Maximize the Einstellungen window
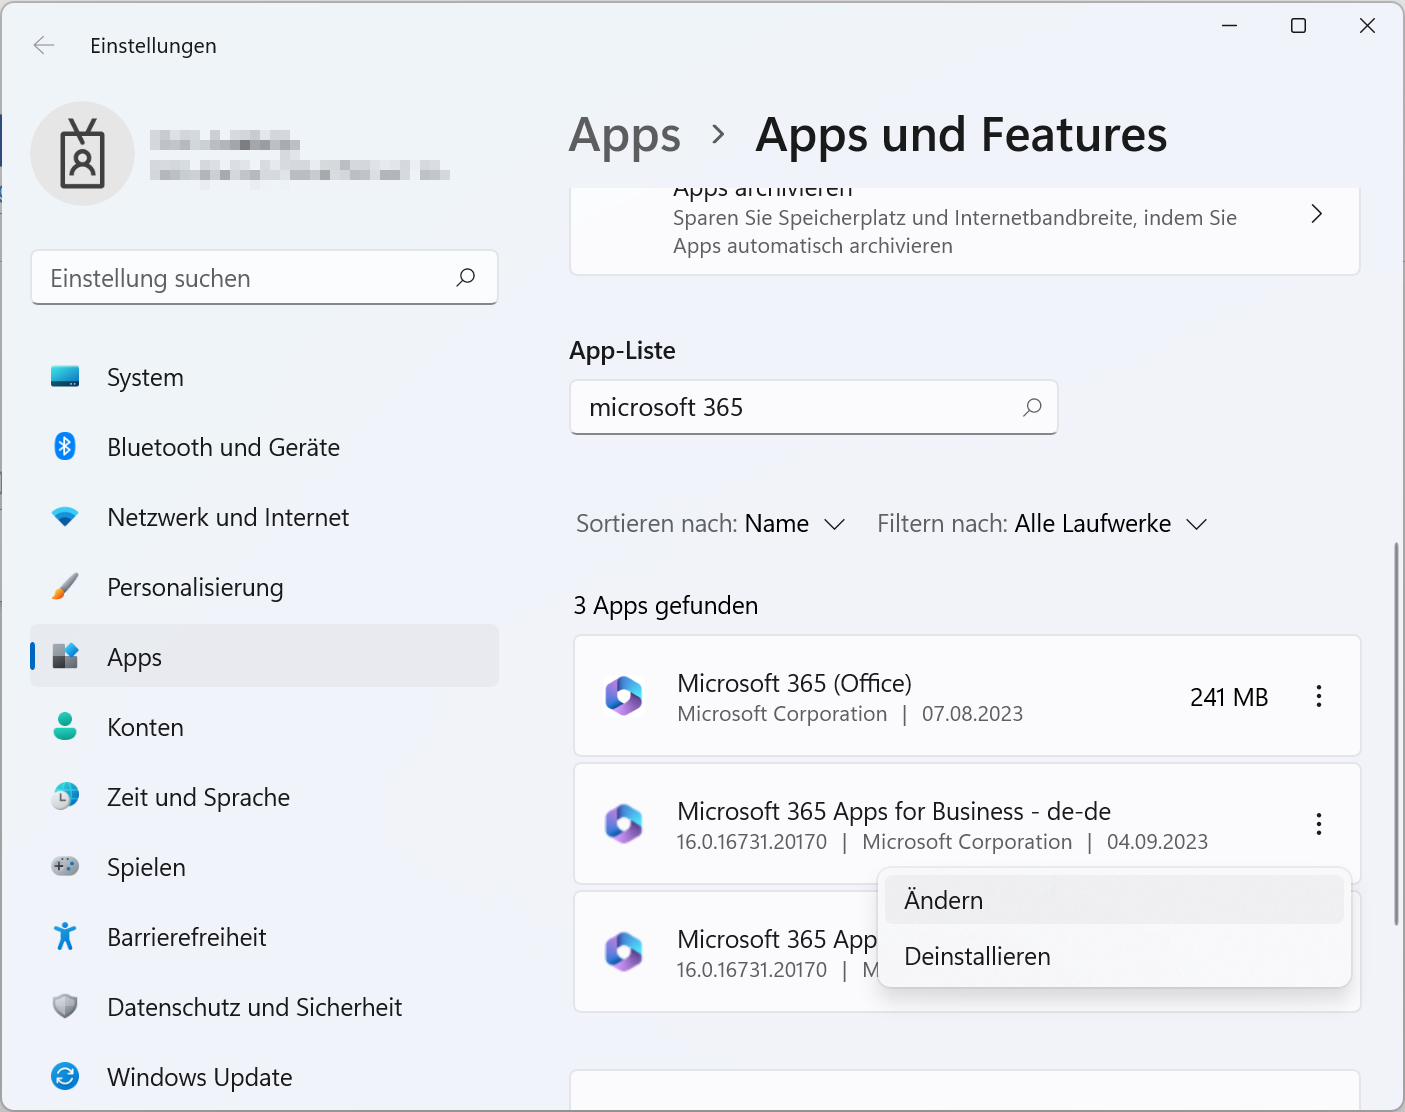Image resolution: width=1405 pixels, height=1112 pixels. pos(1298,26)
